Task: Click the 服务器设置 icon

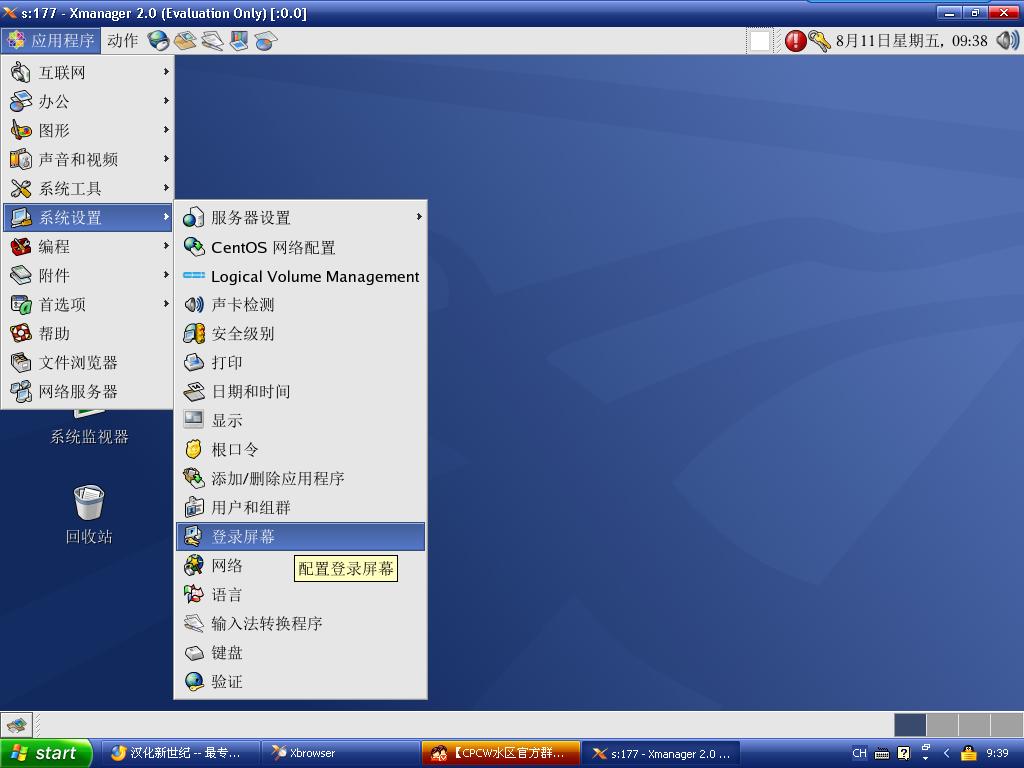Action: point(193,217)
